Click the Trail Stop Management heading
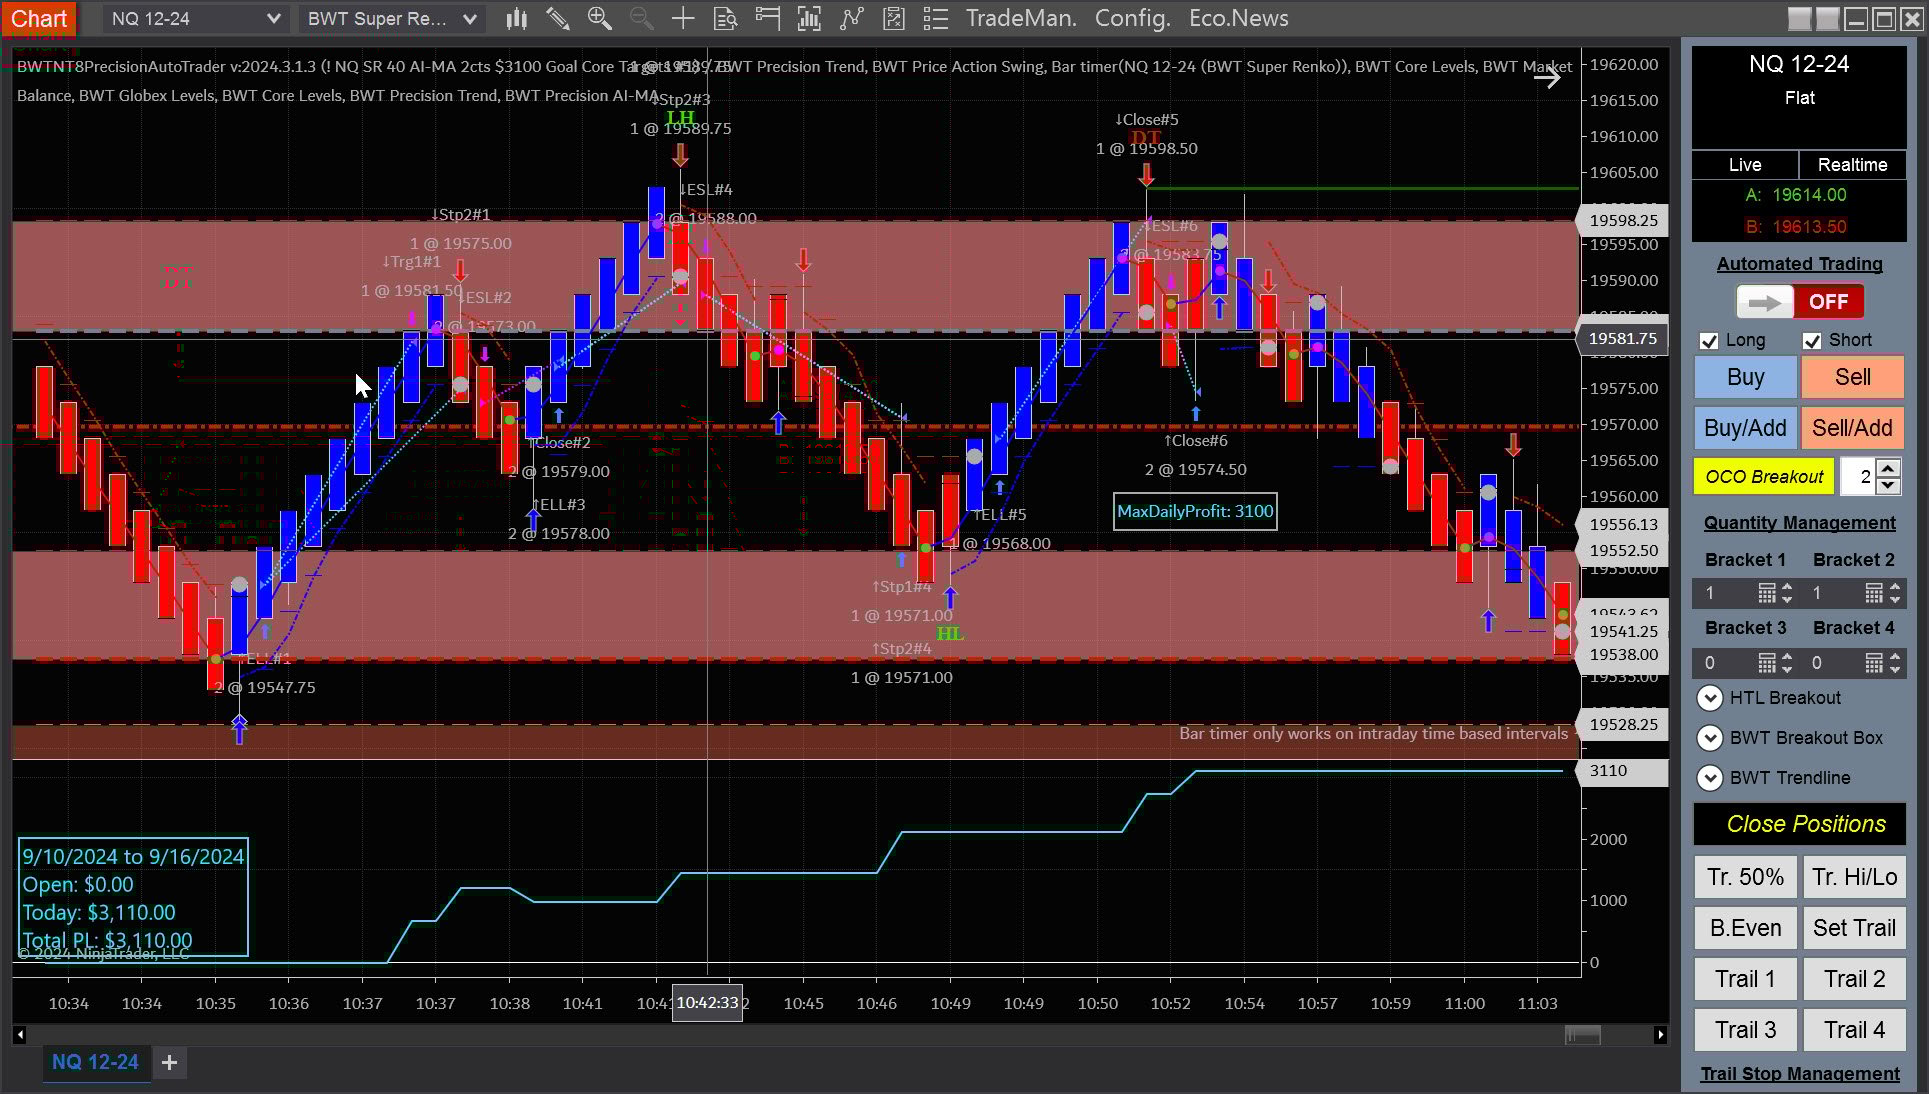This screenshot has height=1094, width=1929. coord(1799,1074)
